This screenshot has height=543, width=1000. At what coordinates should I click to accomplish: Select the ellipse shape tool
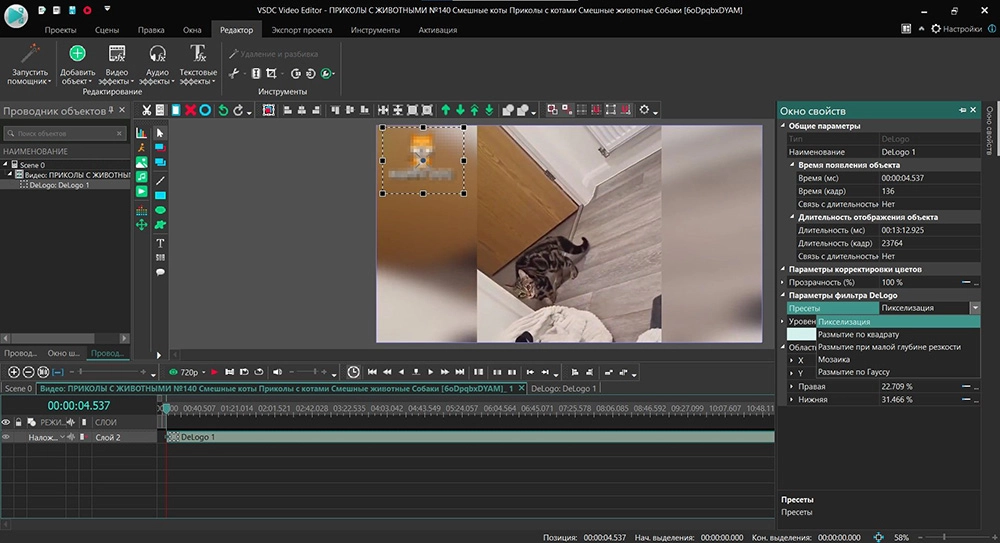click(160, 210)
